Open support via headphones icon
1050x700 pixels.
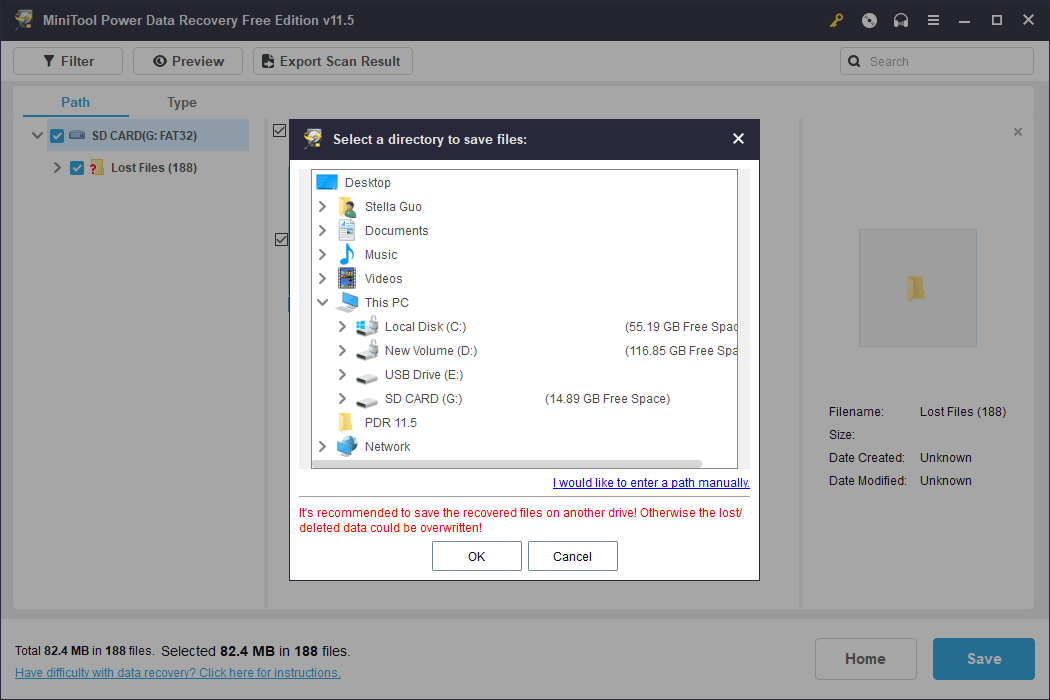point(901,20)
